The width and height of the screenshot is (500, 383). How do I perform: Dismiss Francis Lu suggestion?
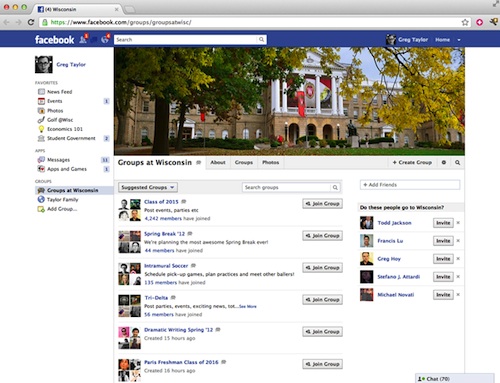458,241
